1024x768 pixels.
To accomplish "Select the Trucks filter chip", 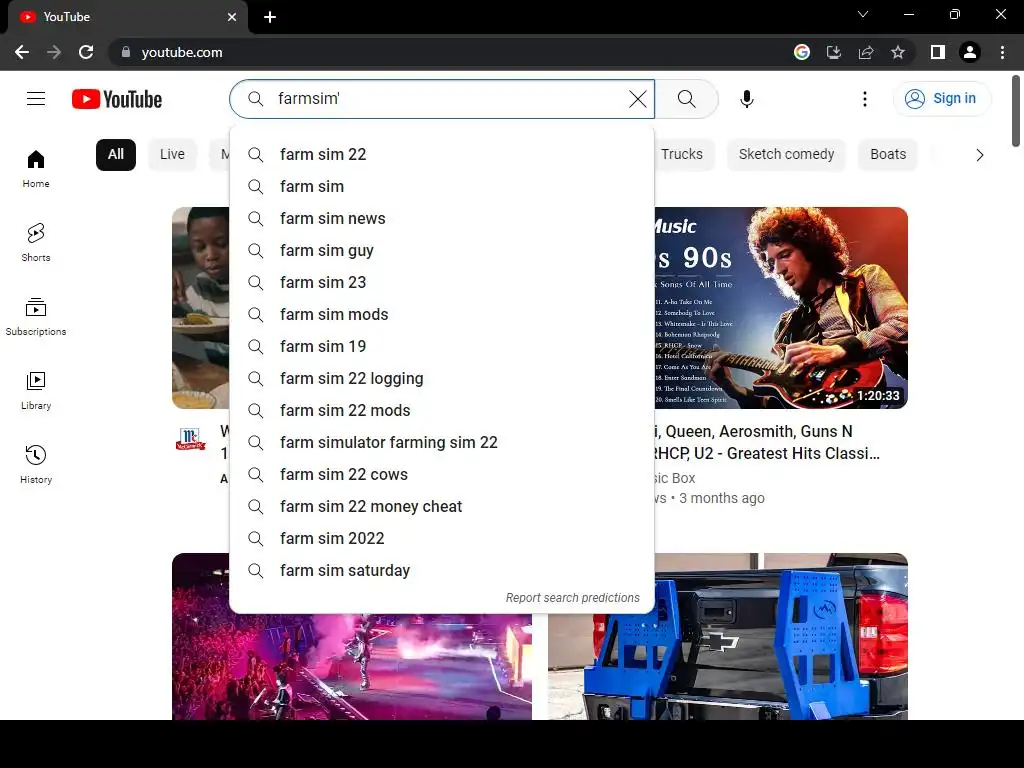I will click(682, 155).
